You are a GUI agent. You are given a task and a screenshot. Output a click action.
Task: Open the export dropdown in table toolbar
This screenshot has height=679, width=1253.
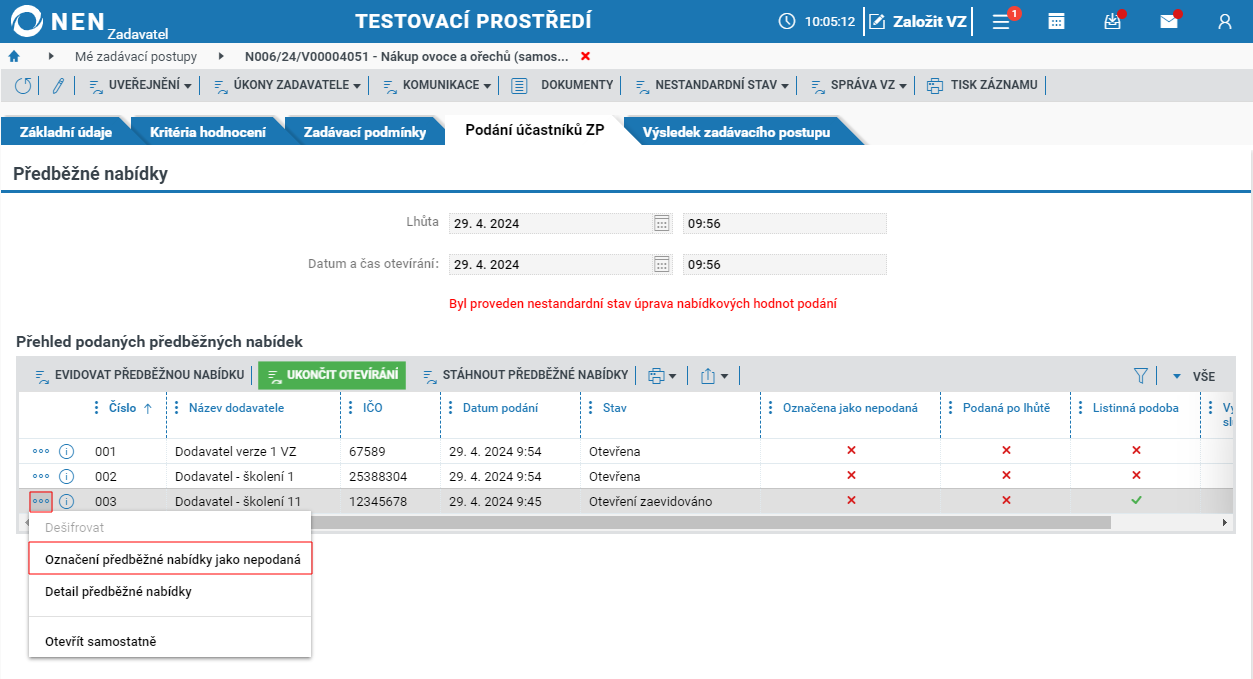[x=714, y=376]
